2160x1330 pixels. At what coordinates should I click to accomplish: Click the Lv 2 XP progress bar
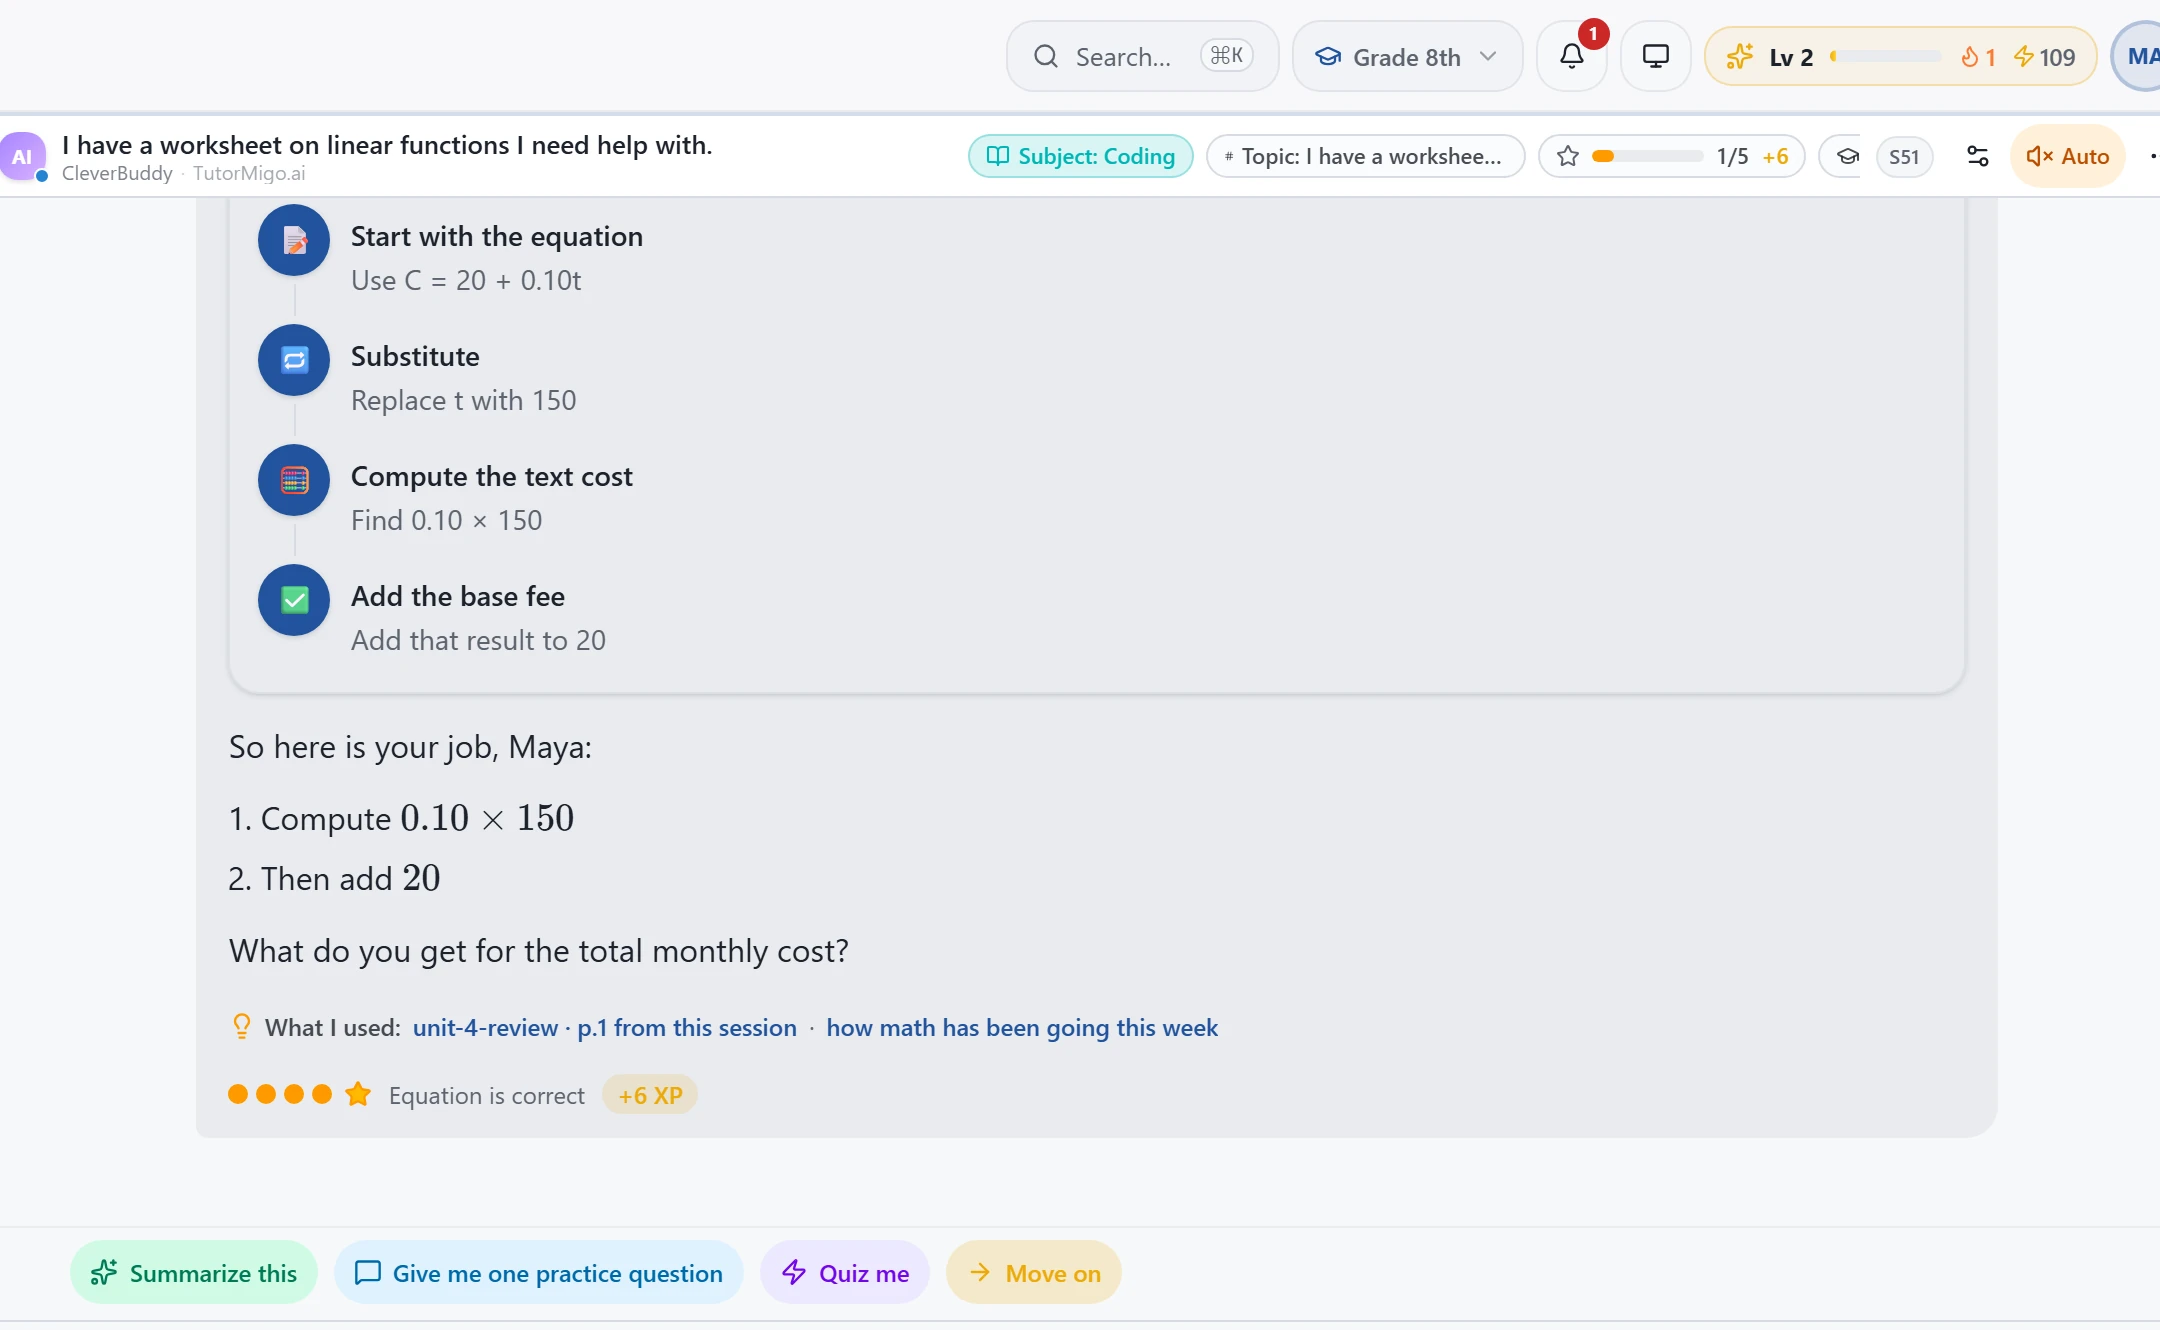point(1886,57)
